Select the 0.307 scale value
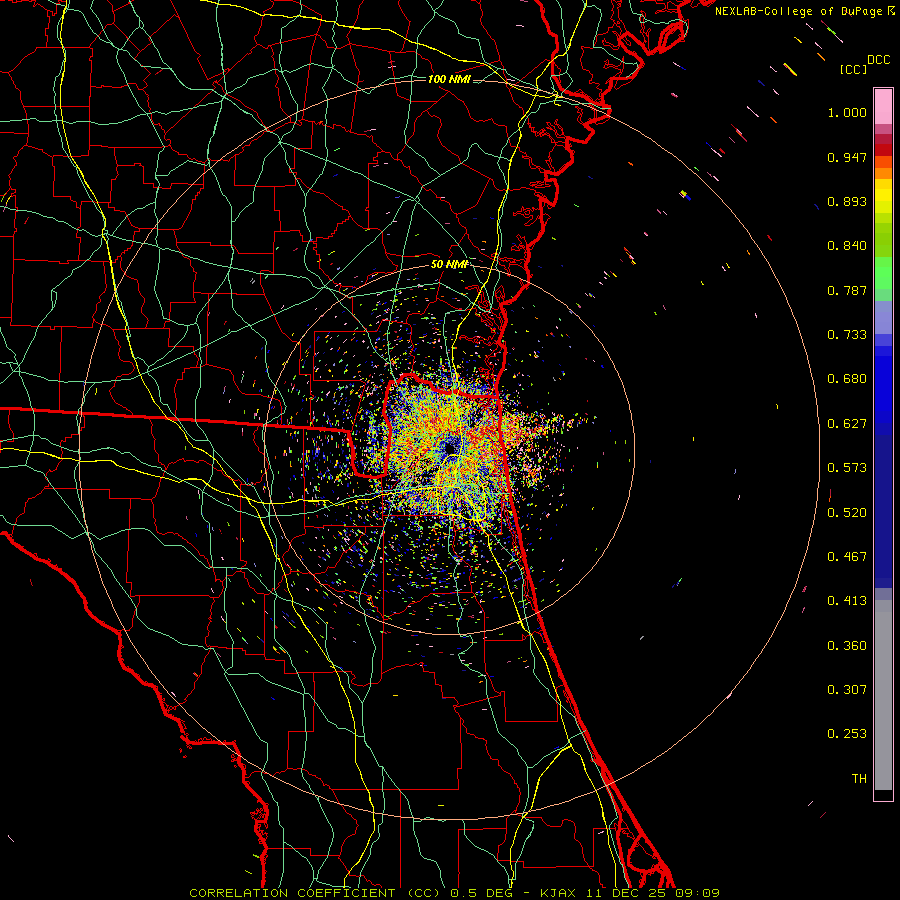This screenshot has height=900, width=900. [x=847, y=690]
